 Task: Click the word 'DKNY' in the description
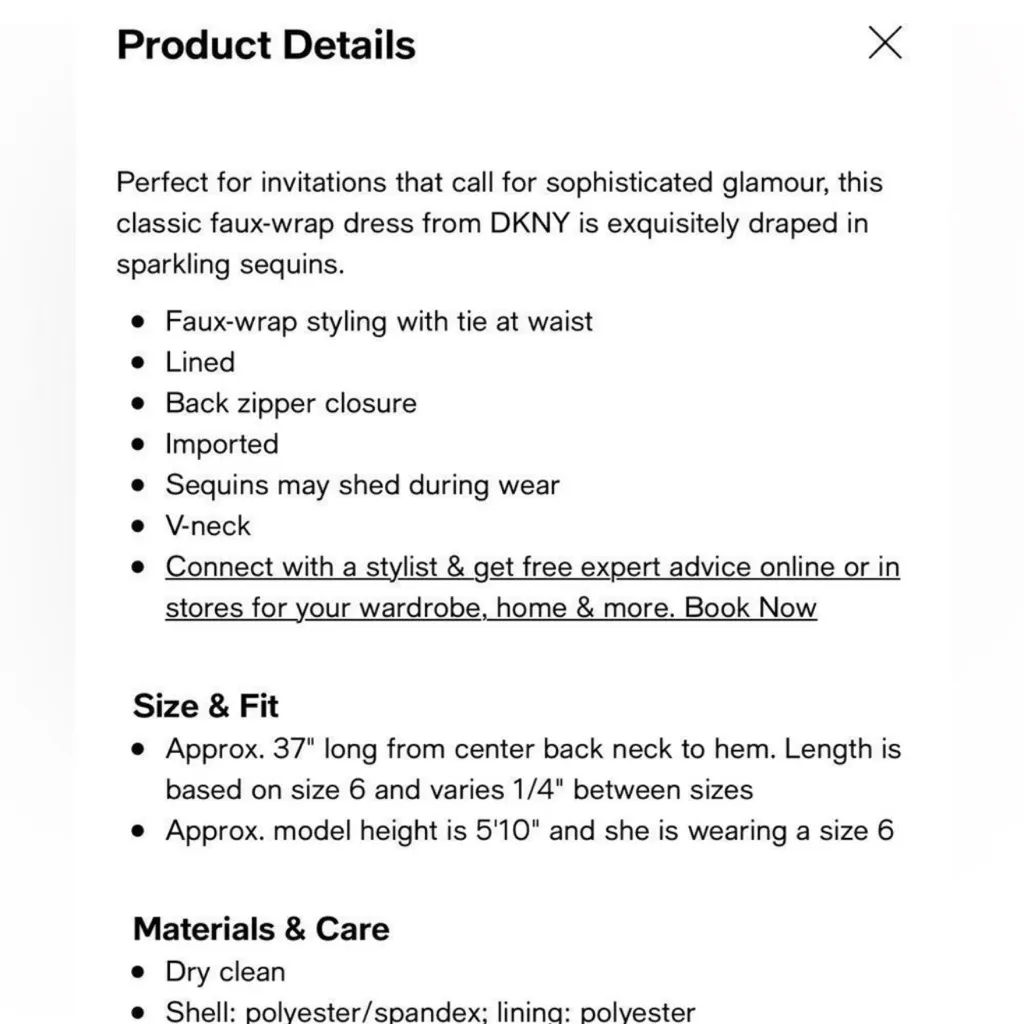[x=529, y=223]
